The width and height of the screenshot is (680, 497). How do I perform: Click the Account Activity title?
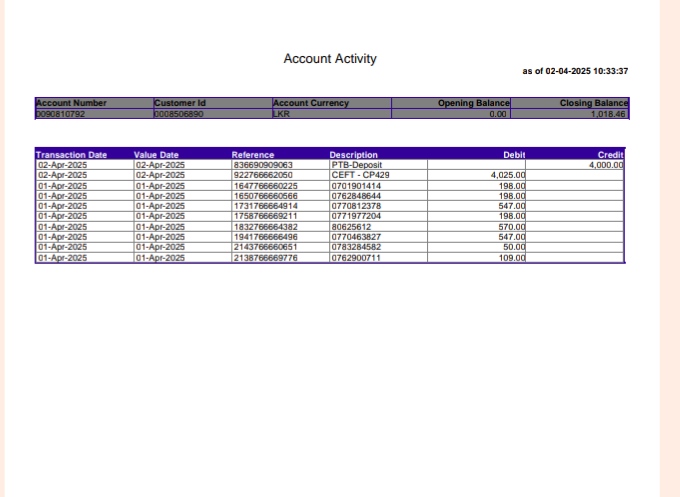[x=330, y=59]
